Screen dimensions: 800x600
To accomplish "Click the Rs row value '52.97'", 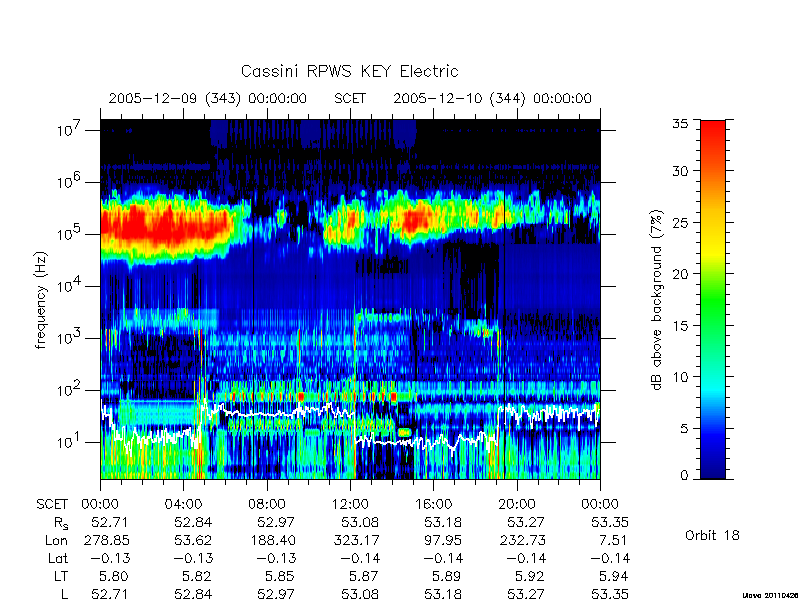I will click(276, 522).
